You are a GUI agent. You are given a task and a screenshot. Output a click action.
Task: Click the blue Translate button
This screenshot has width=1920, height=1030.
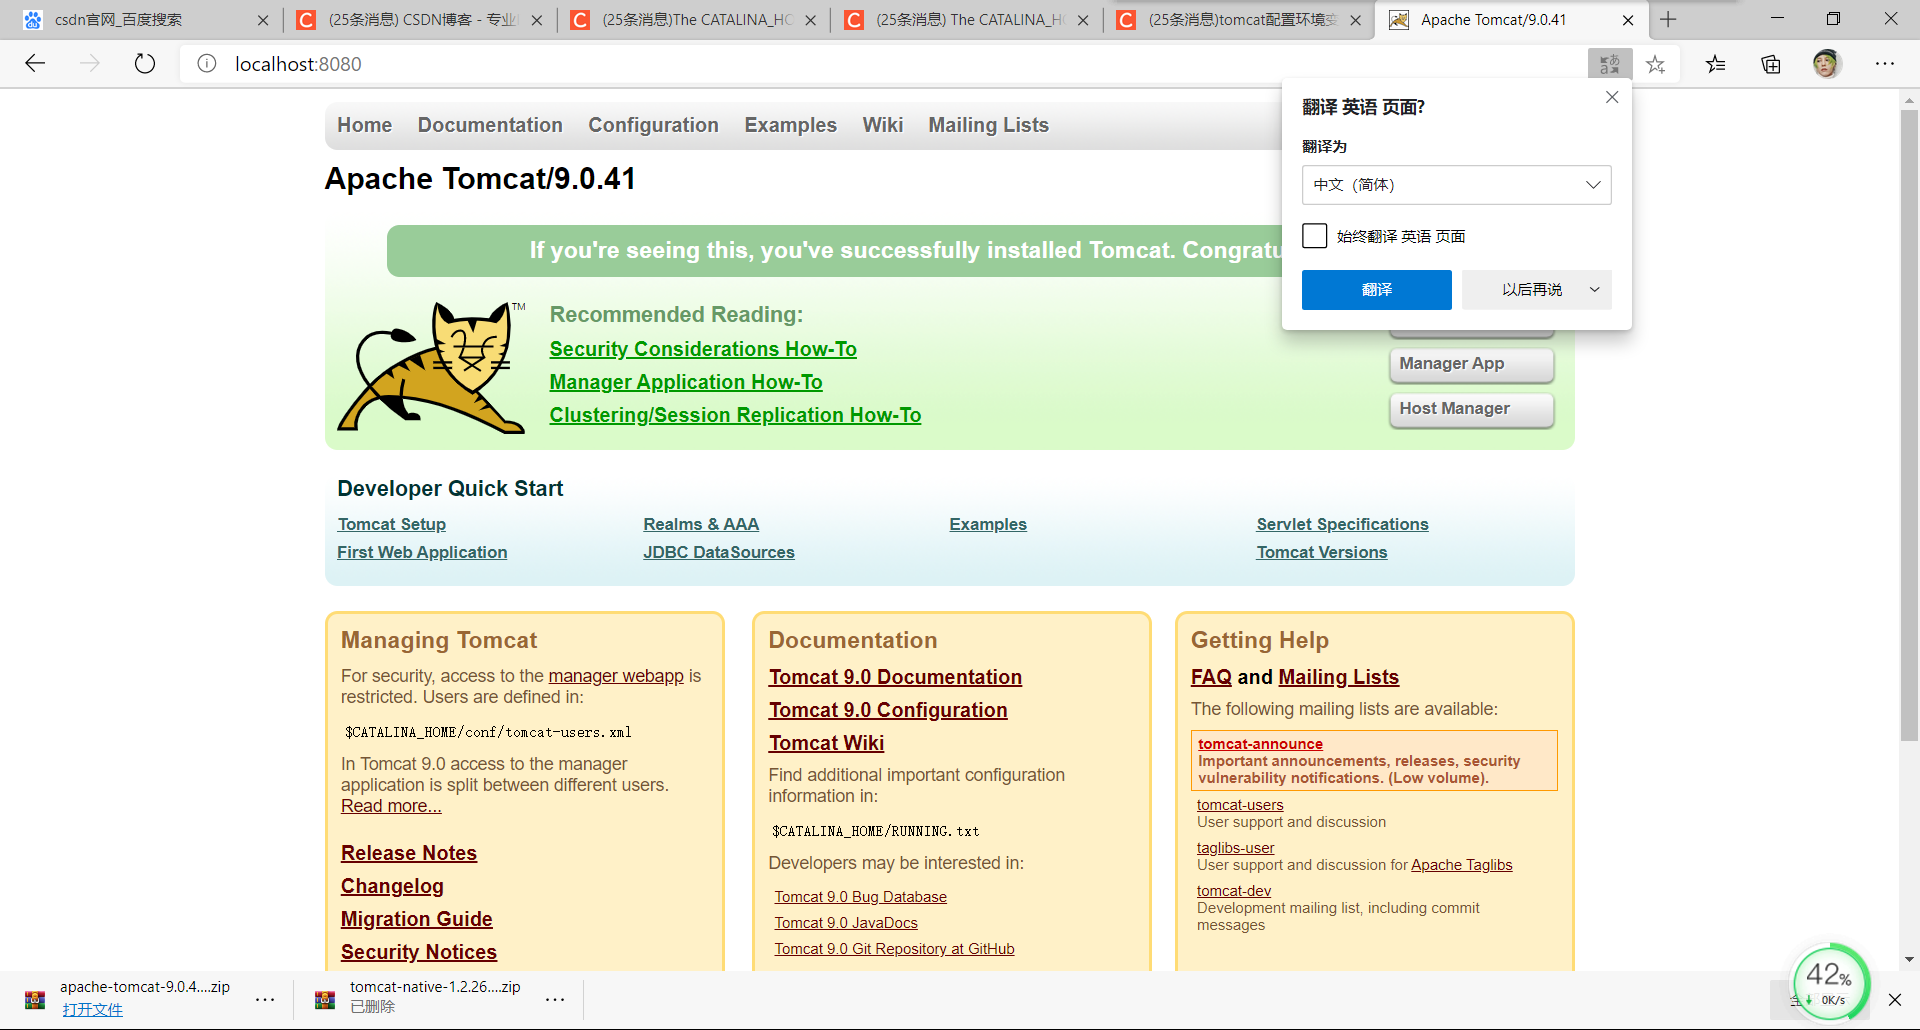point(1376,290)
